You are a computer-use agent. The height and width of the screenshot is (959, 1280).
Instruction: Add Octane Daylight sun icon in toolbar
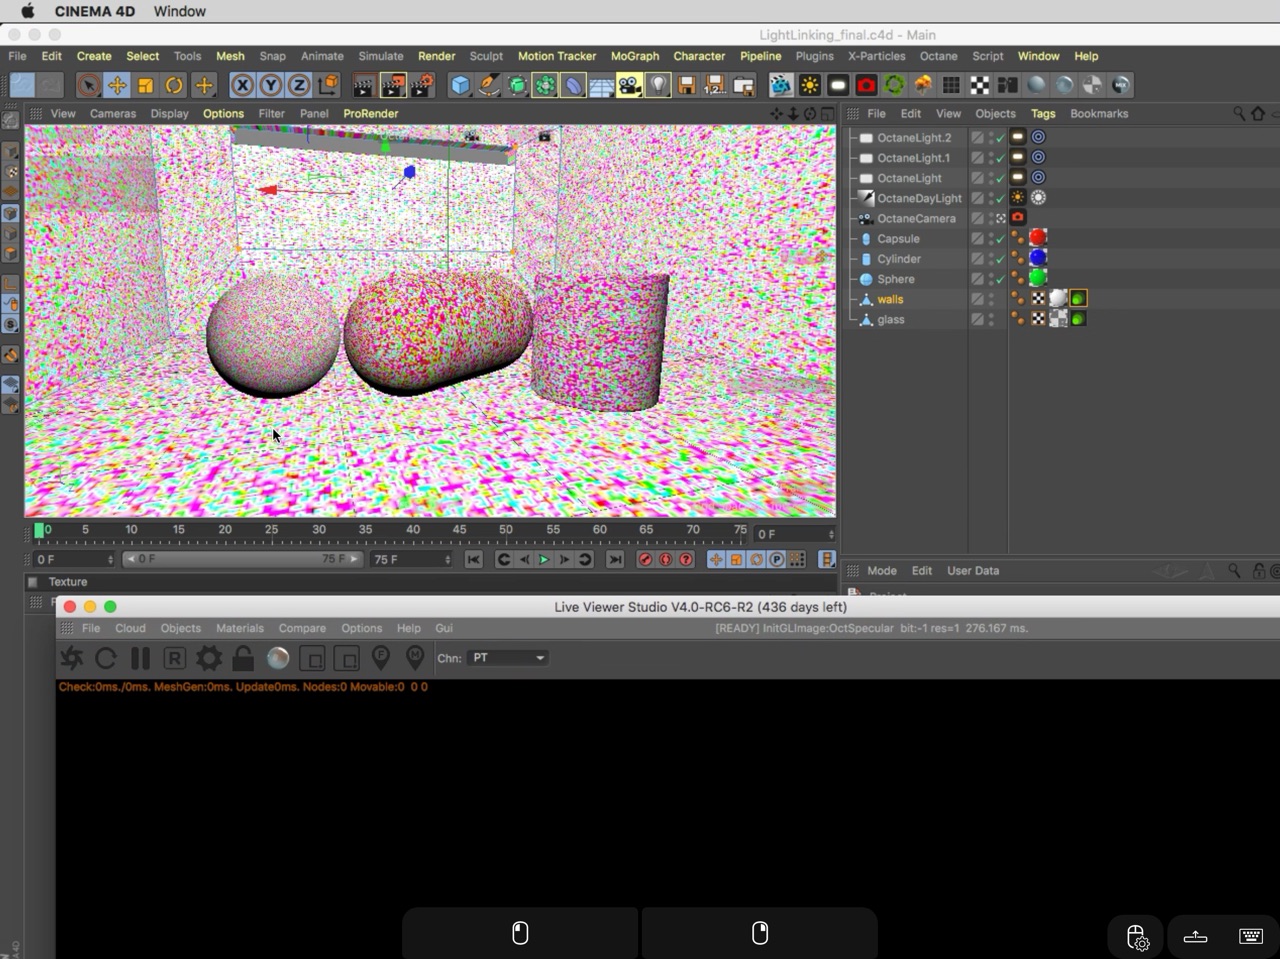810,86
